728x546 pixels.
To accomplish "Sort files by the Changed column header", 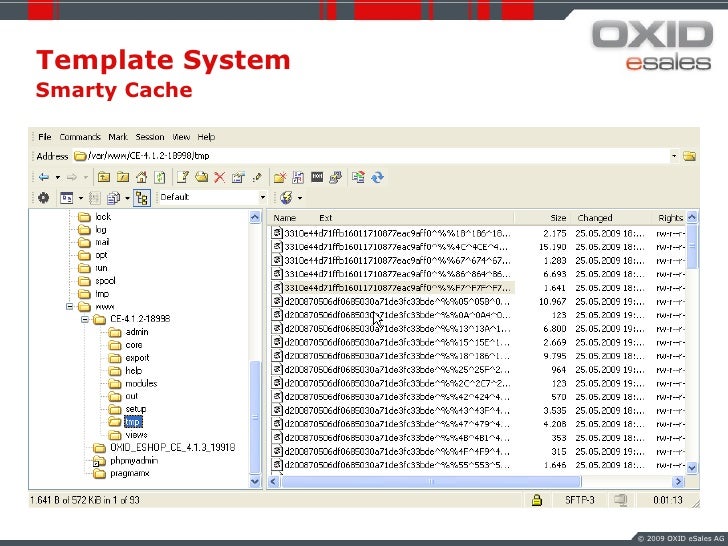I will 595,218.
